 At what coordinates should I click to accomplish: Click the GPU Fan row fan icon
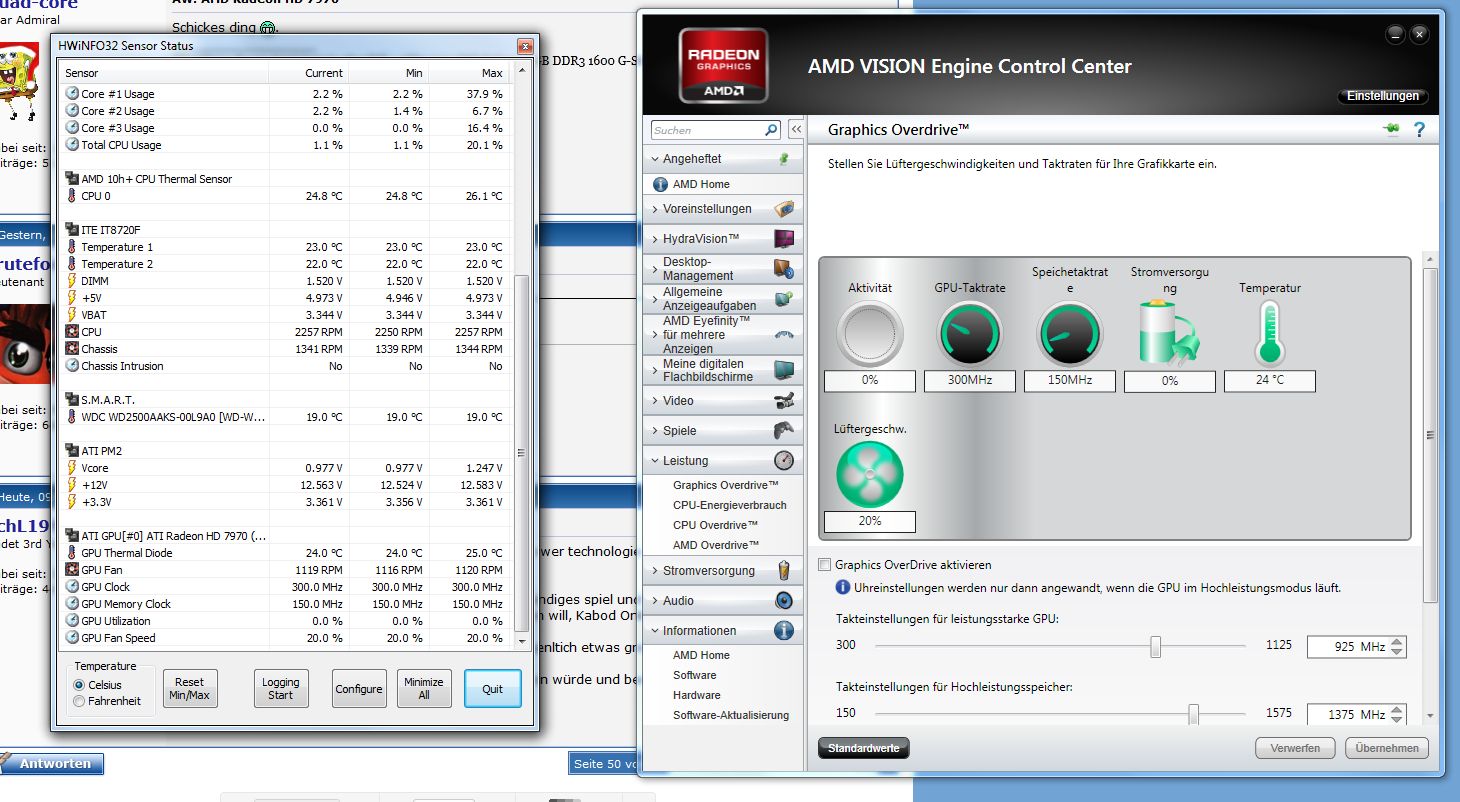(72, 570)
